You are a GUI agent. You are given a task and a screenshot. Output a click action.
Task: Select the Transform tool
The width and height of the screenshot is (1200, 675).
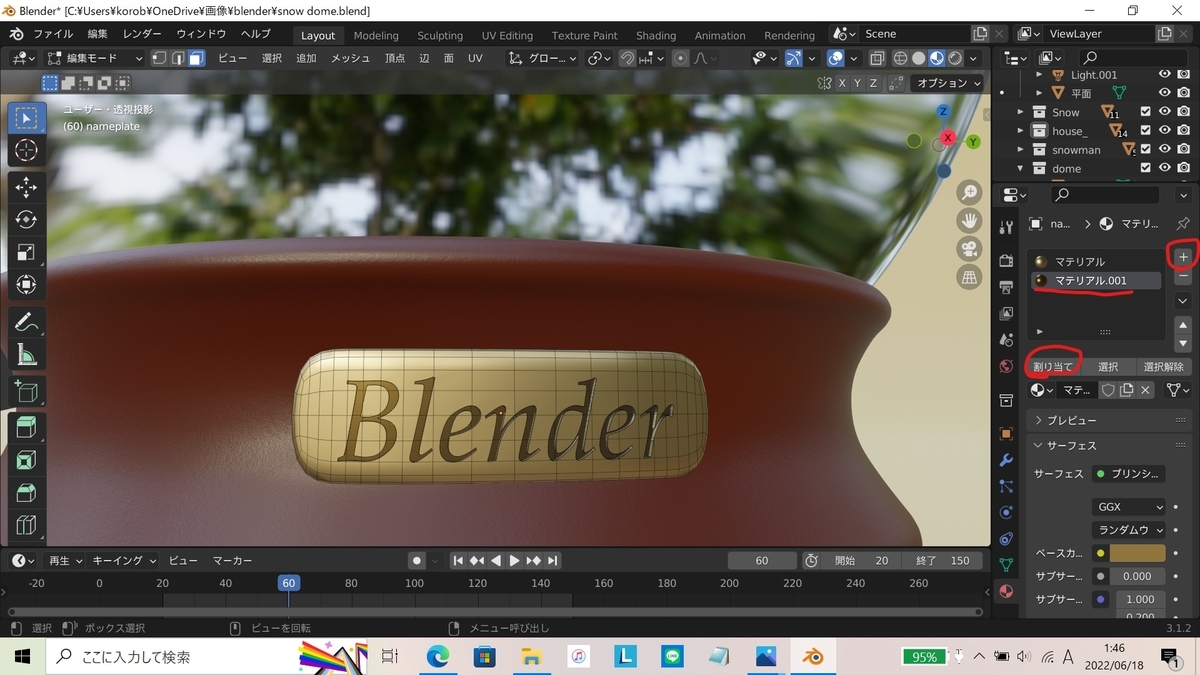click(26, 285)
